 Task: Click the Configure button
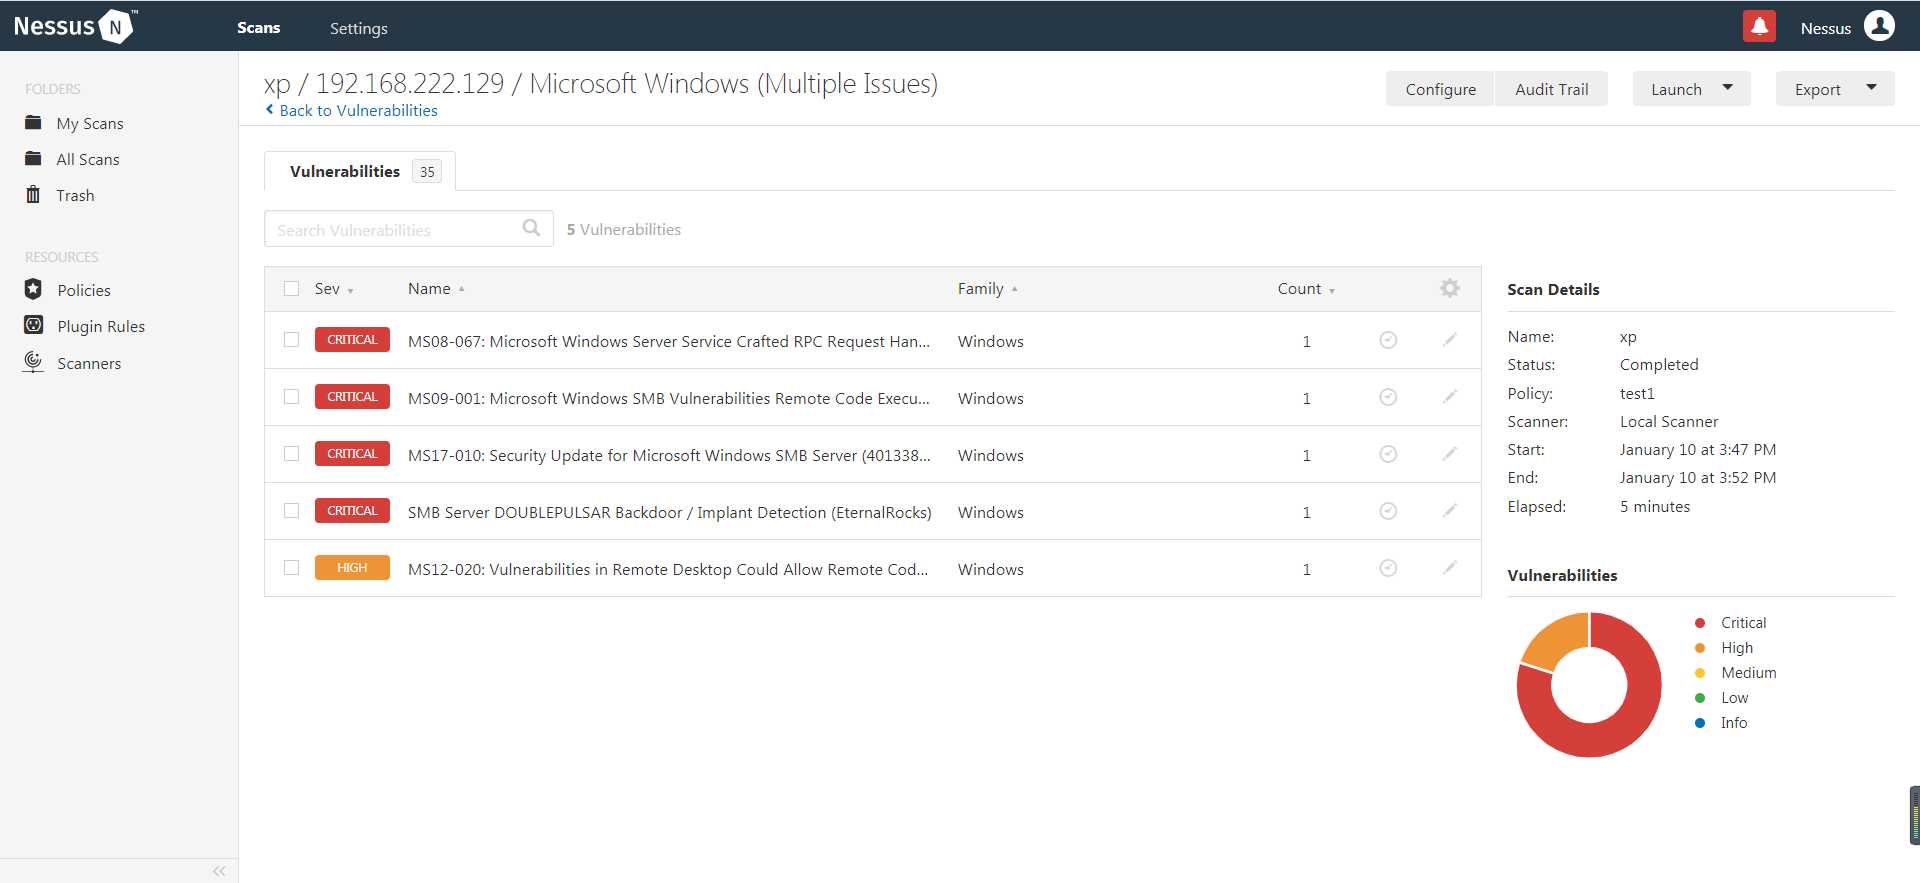1440,89
